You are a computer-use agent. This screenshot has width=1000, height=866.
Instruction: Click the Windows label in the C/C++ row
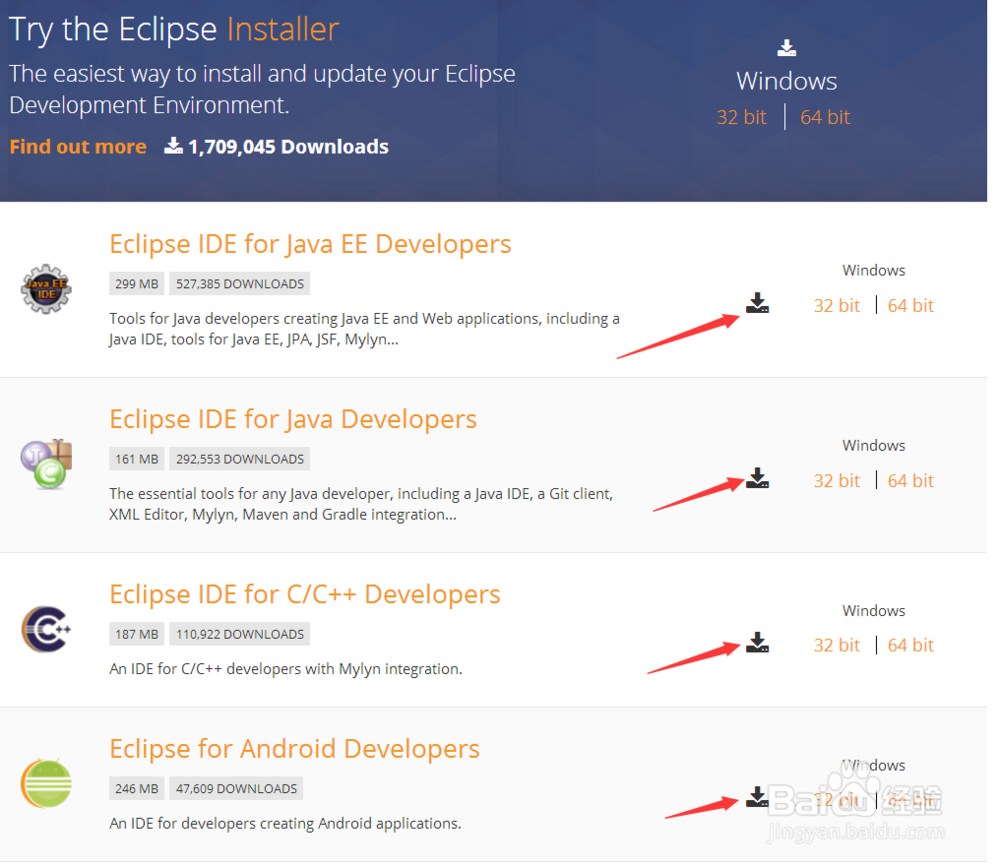[x=874, y=611]
